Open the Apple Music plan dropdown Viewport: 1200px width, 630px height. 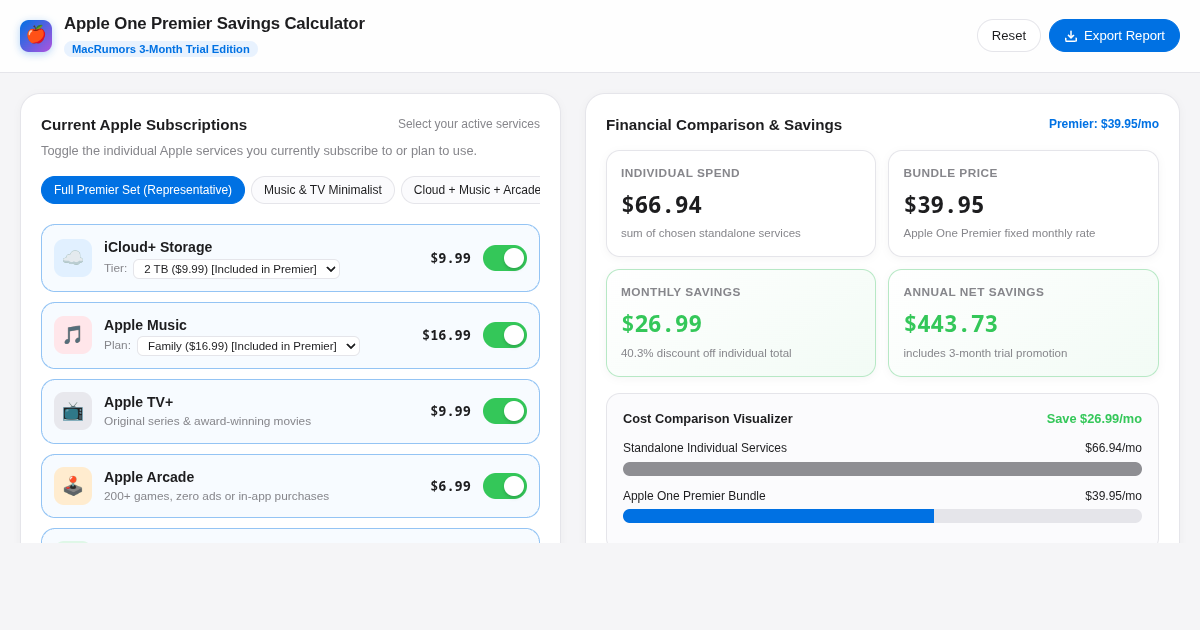(x=248, y=346)
